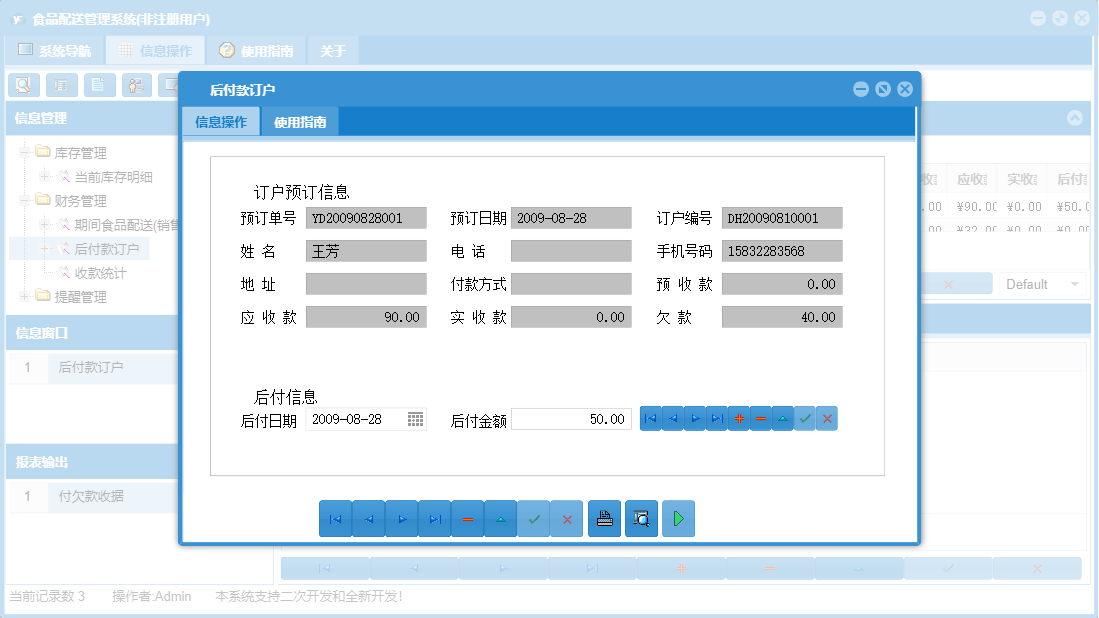Add a new record with the red plus icon

[739, 418]
